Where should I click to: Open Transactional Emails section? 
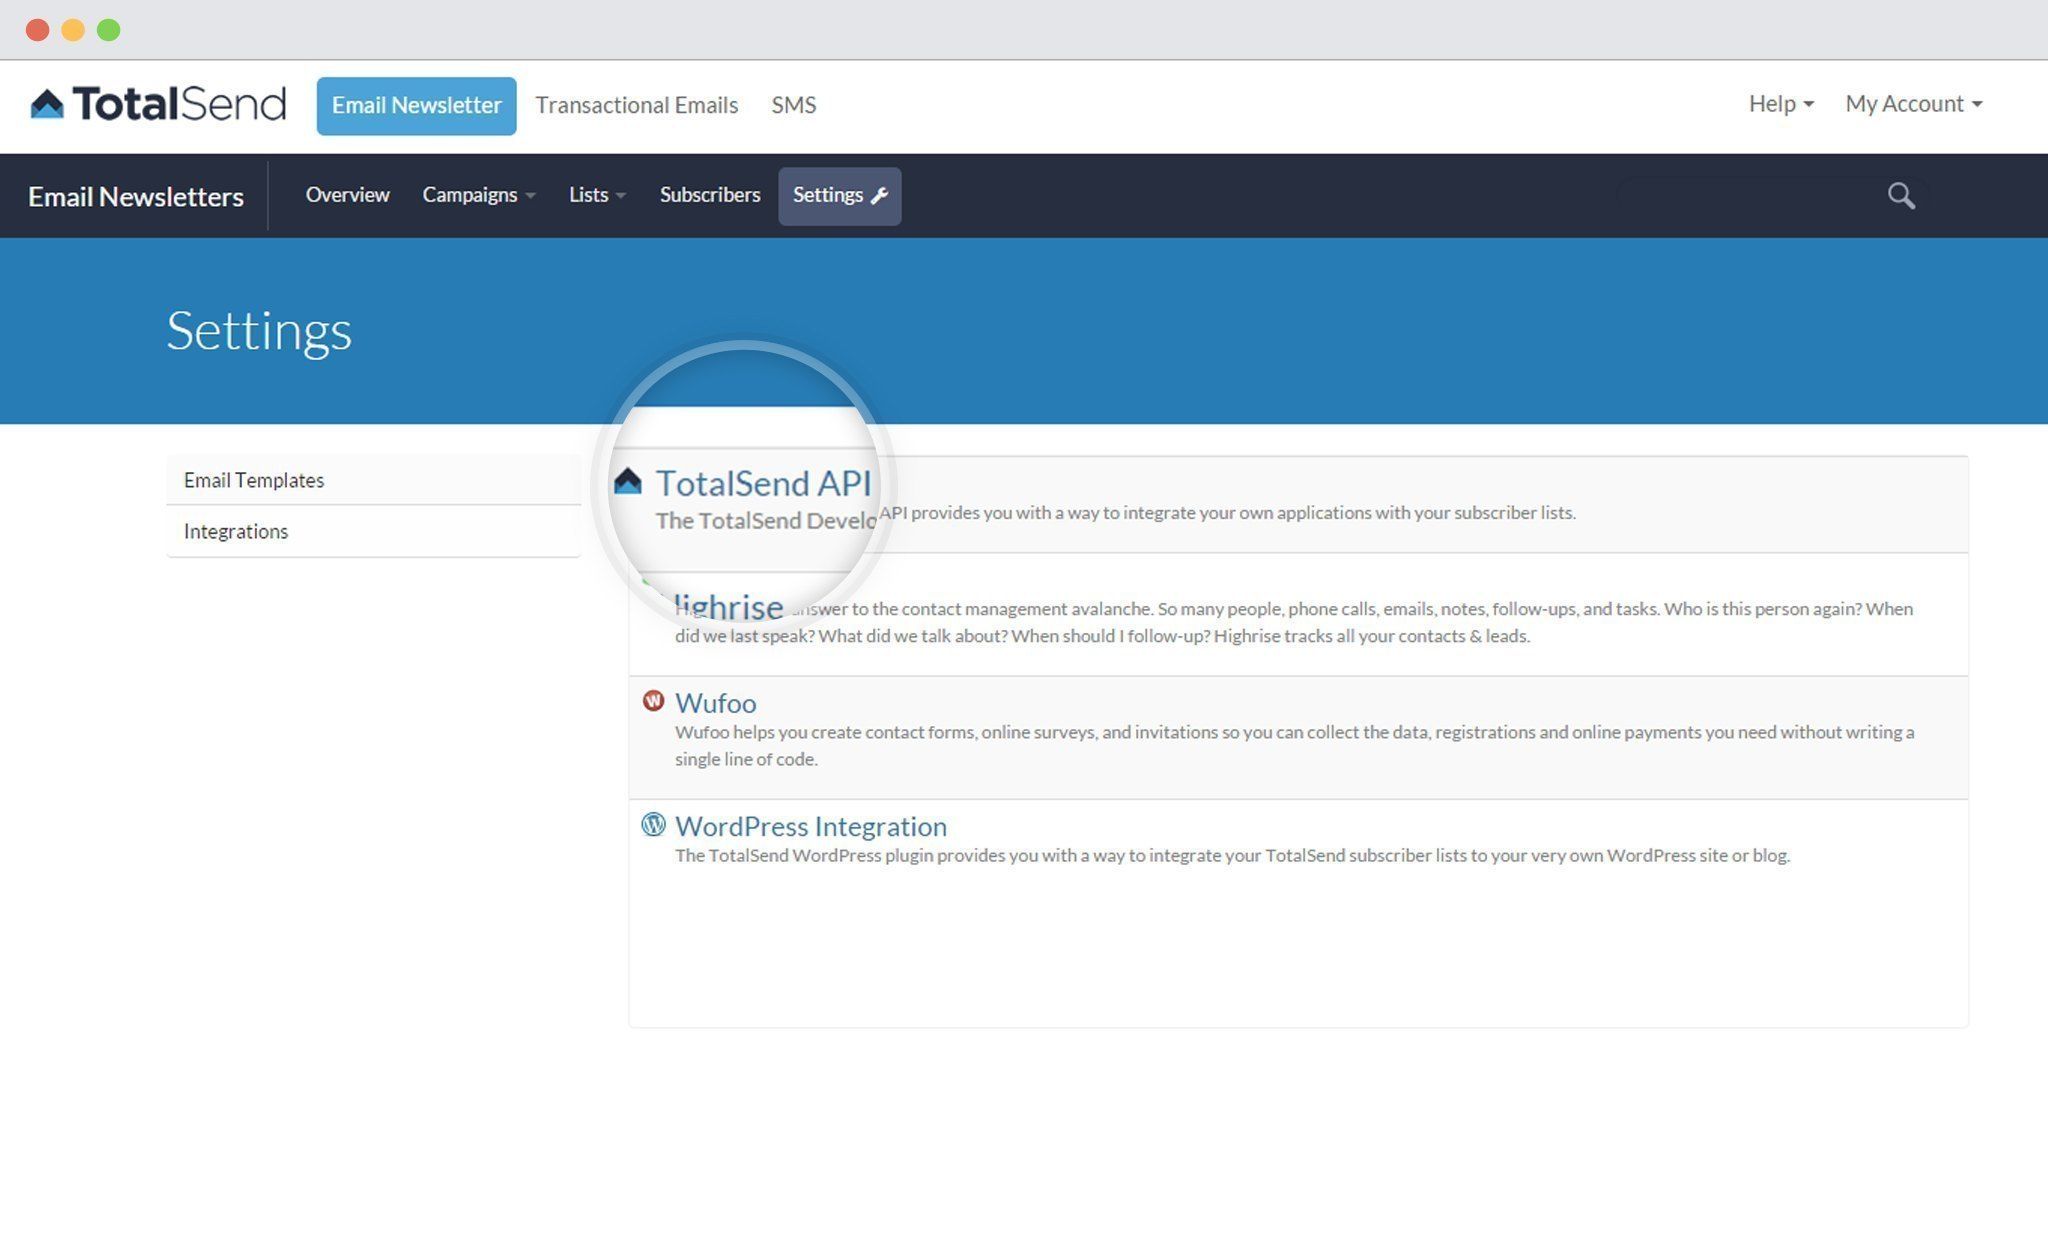[x=636, y=105]
